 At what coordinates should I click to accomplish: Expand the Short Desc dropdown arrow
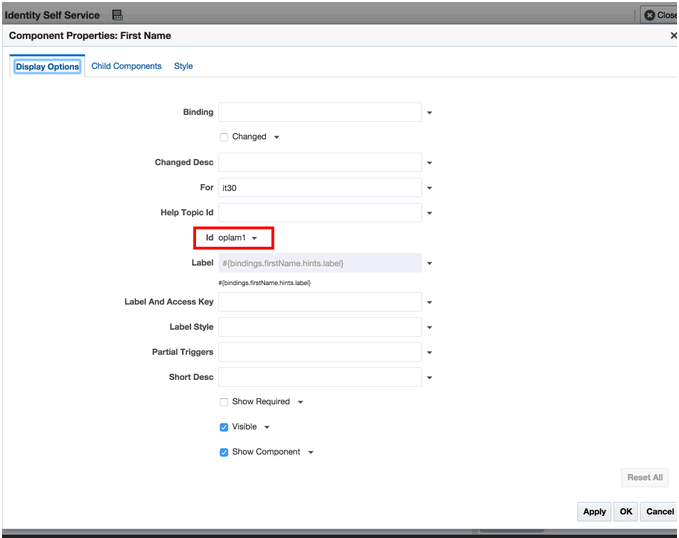click(x=430, y=378)
